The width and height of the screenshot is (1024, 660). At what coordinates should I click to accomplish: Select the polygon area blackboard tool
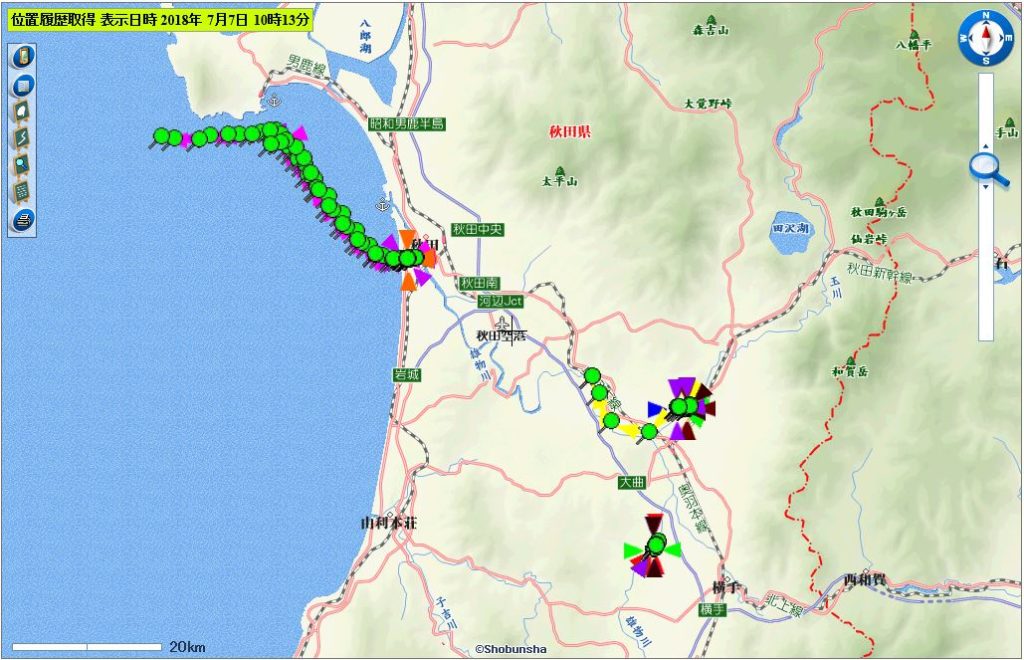tap(22, 111)
